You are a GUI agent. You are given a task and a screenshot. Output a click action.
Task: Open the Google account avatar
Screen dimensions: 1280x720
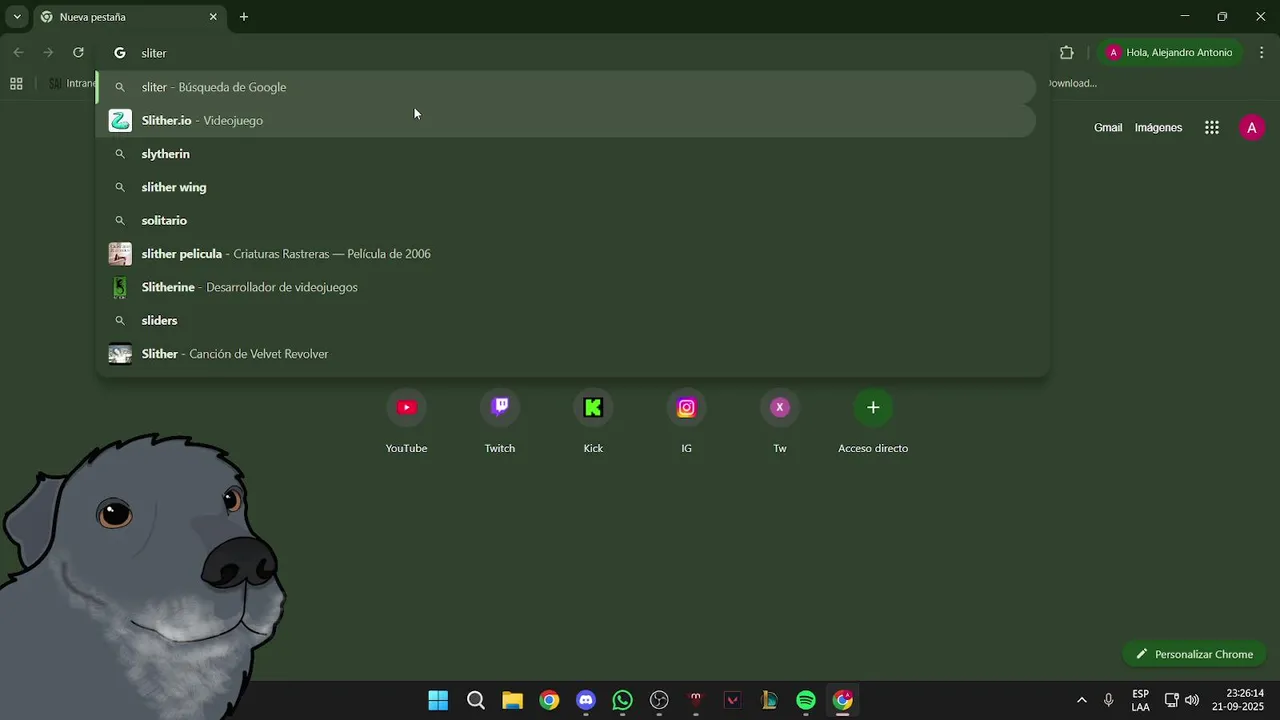pyautogui.click(x=1252, y=128)
